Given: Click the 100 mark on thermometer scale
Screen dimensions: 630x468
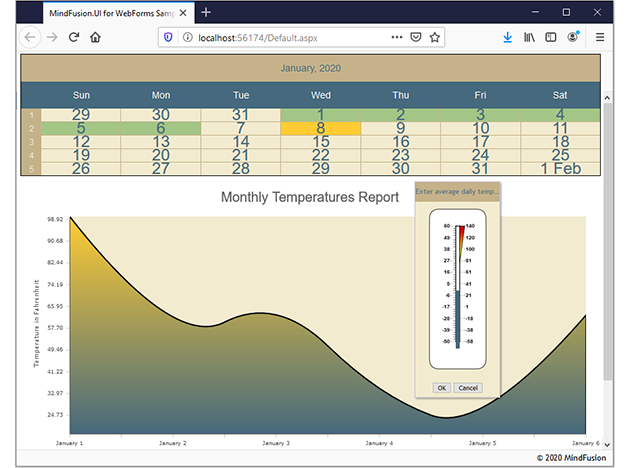Looking at the screenshot, I should 470,249.
